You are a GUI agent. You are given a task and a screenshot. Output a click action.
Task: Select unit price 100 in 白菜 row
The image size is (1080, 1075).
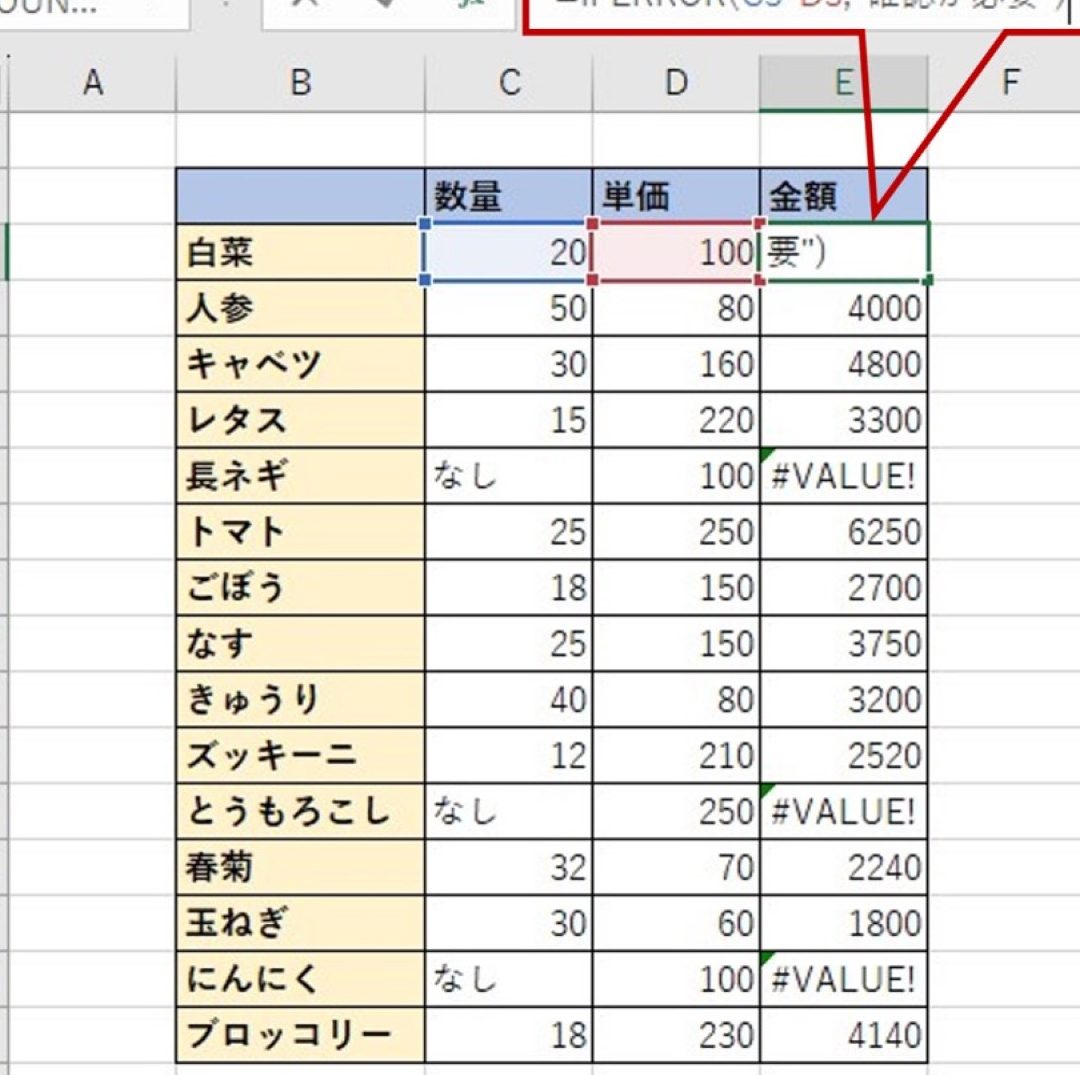click(676, 252)
